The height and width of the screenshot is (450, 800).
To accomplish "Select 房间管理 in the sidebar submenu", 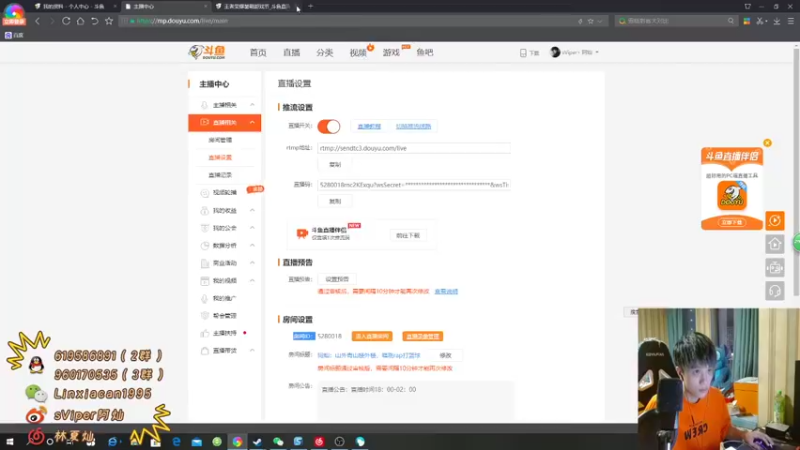I will (220, 140).
